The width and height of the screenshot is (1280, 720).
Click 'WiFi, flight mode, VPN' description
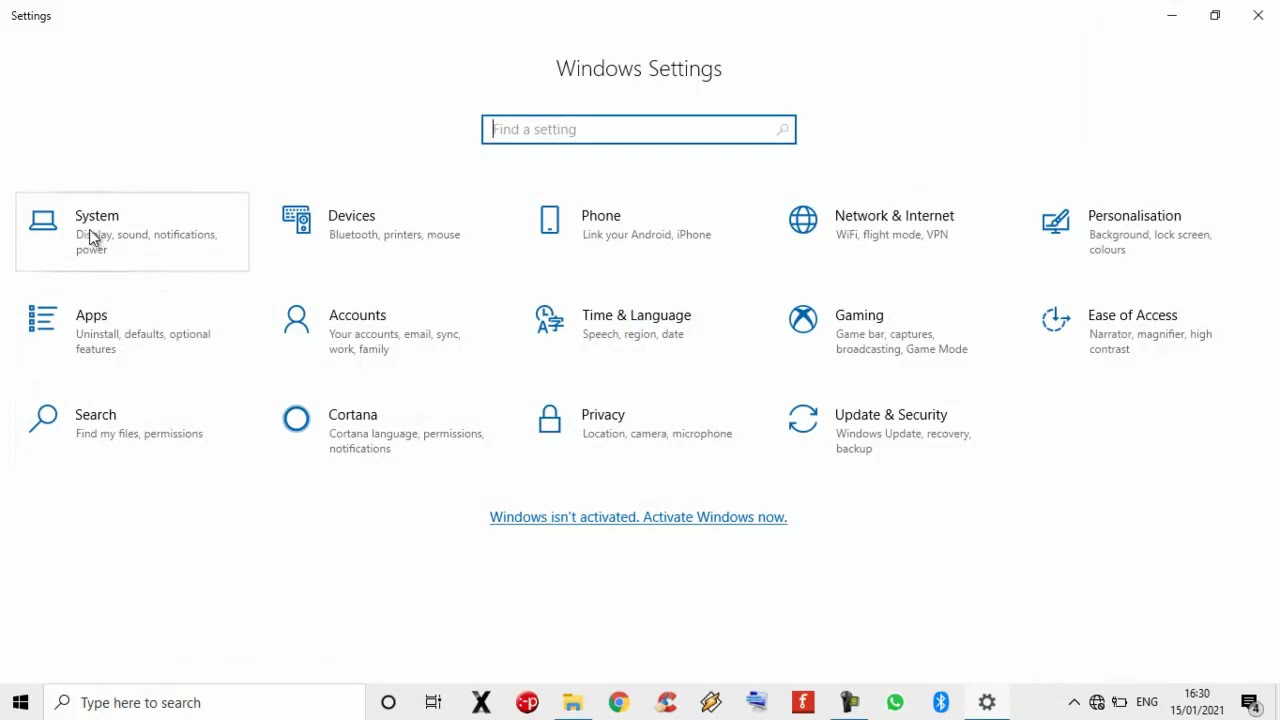coord(891,235)
